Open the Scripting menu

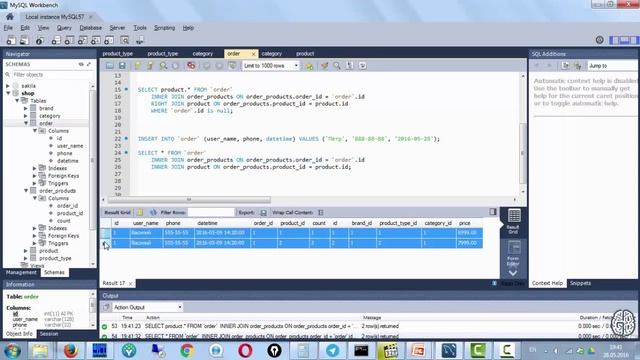(x=164, y=28)
